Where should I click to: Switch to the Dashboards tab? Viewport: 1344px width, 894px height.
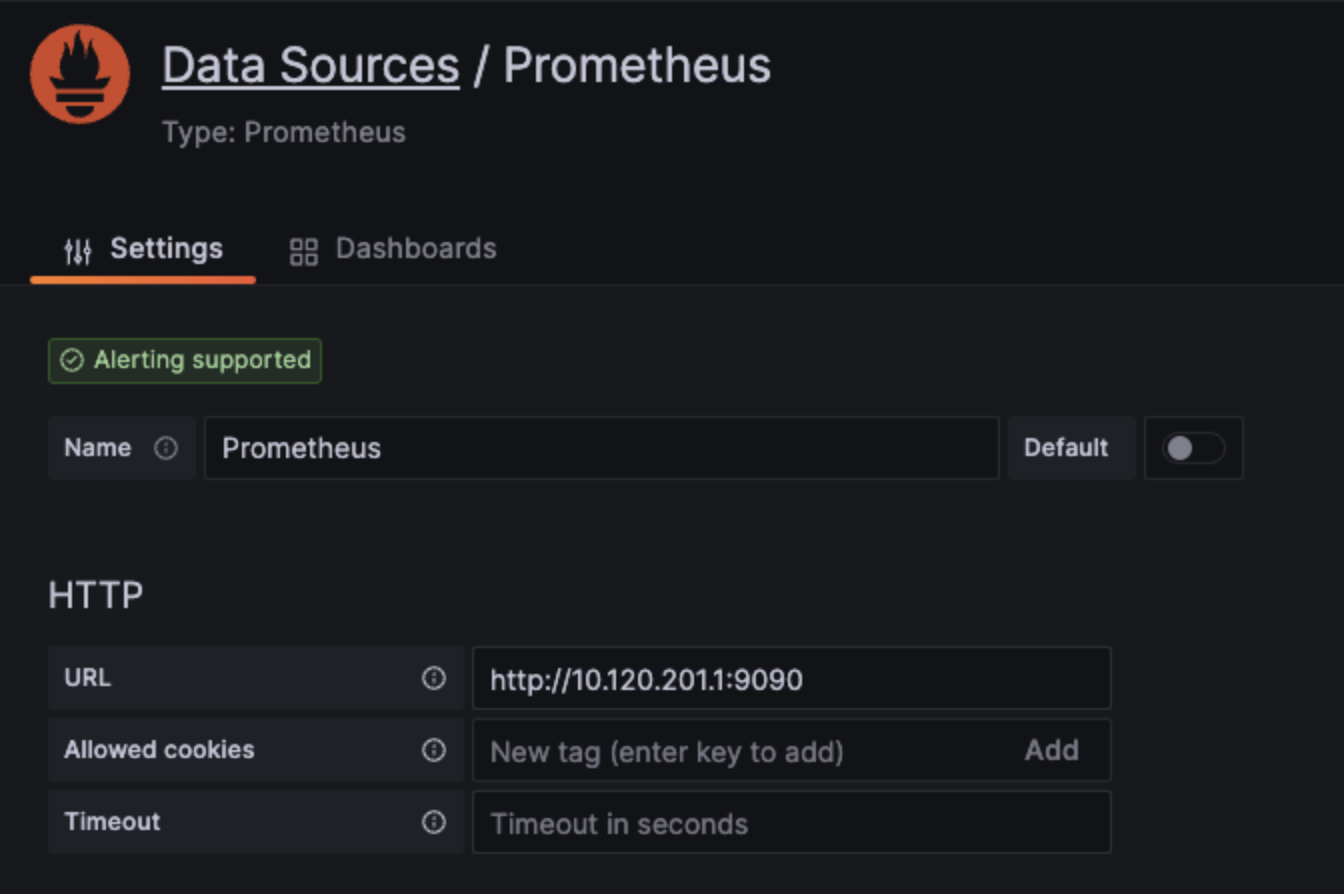[x=416, y=249]
